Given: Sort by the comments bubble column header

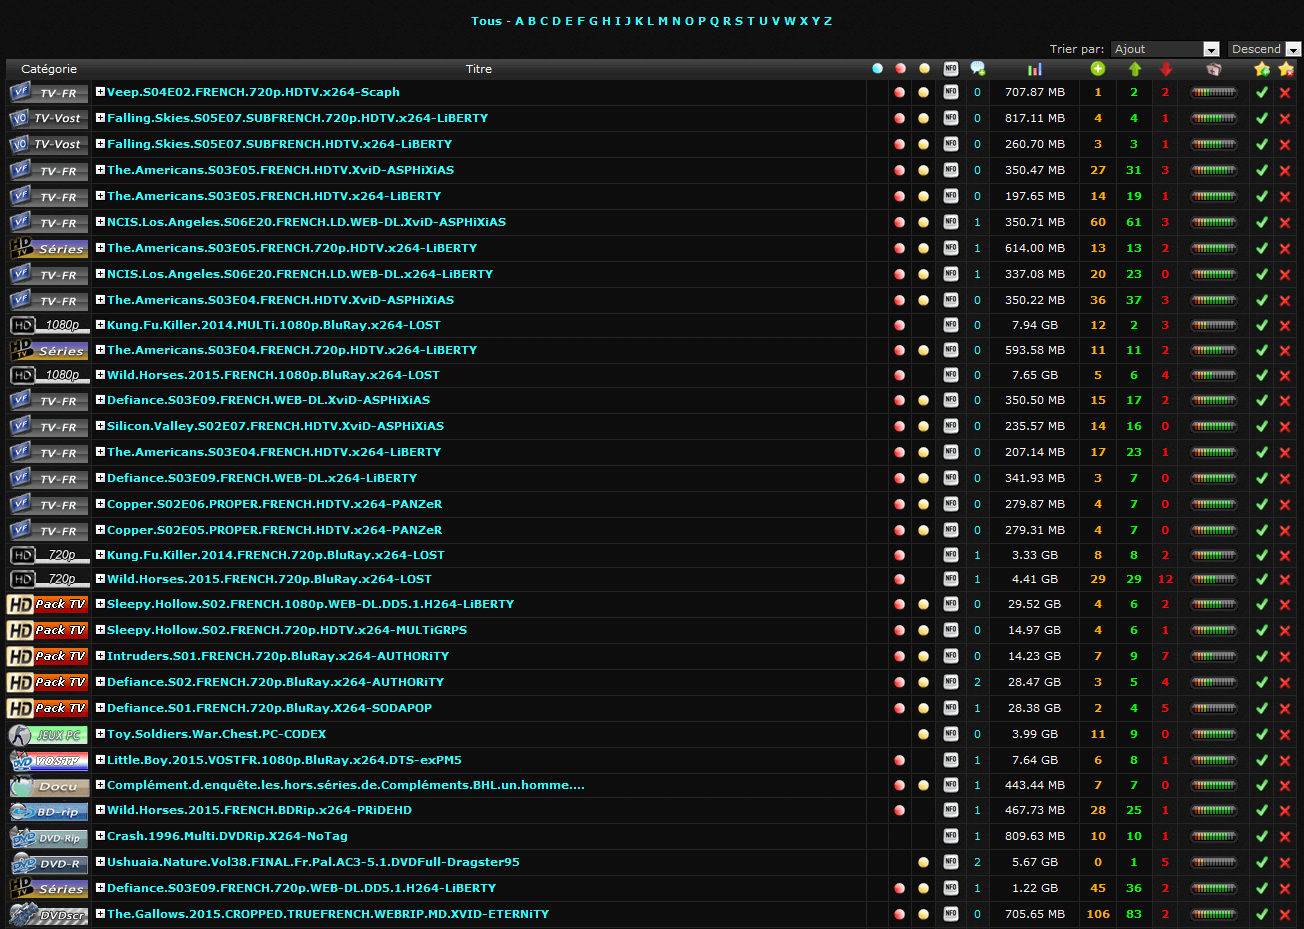Looking at the screenshot, I should tap(977, 69).
